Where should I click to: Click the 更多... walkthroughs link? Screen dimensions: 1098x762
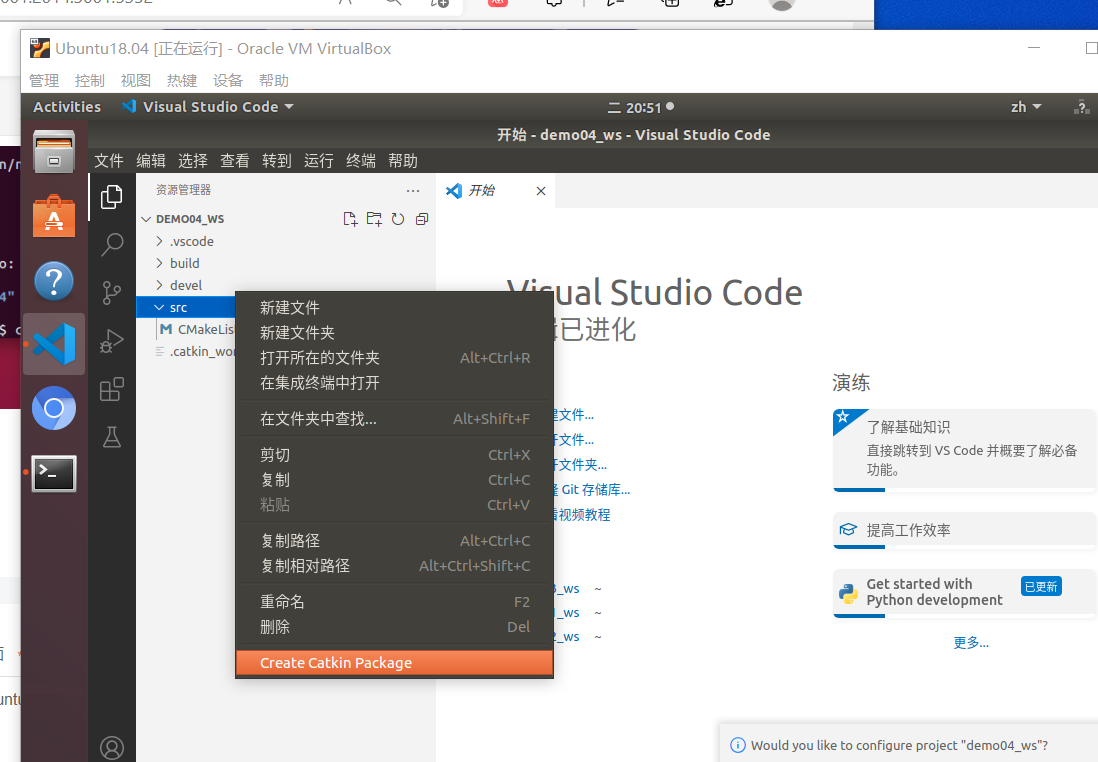tap(971, 643)
